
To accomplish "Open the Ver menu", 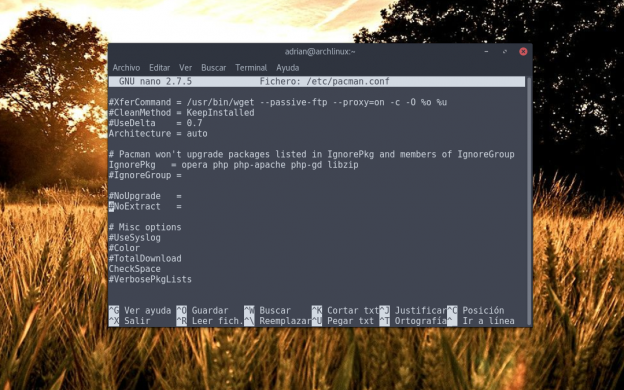I will 185,68.
